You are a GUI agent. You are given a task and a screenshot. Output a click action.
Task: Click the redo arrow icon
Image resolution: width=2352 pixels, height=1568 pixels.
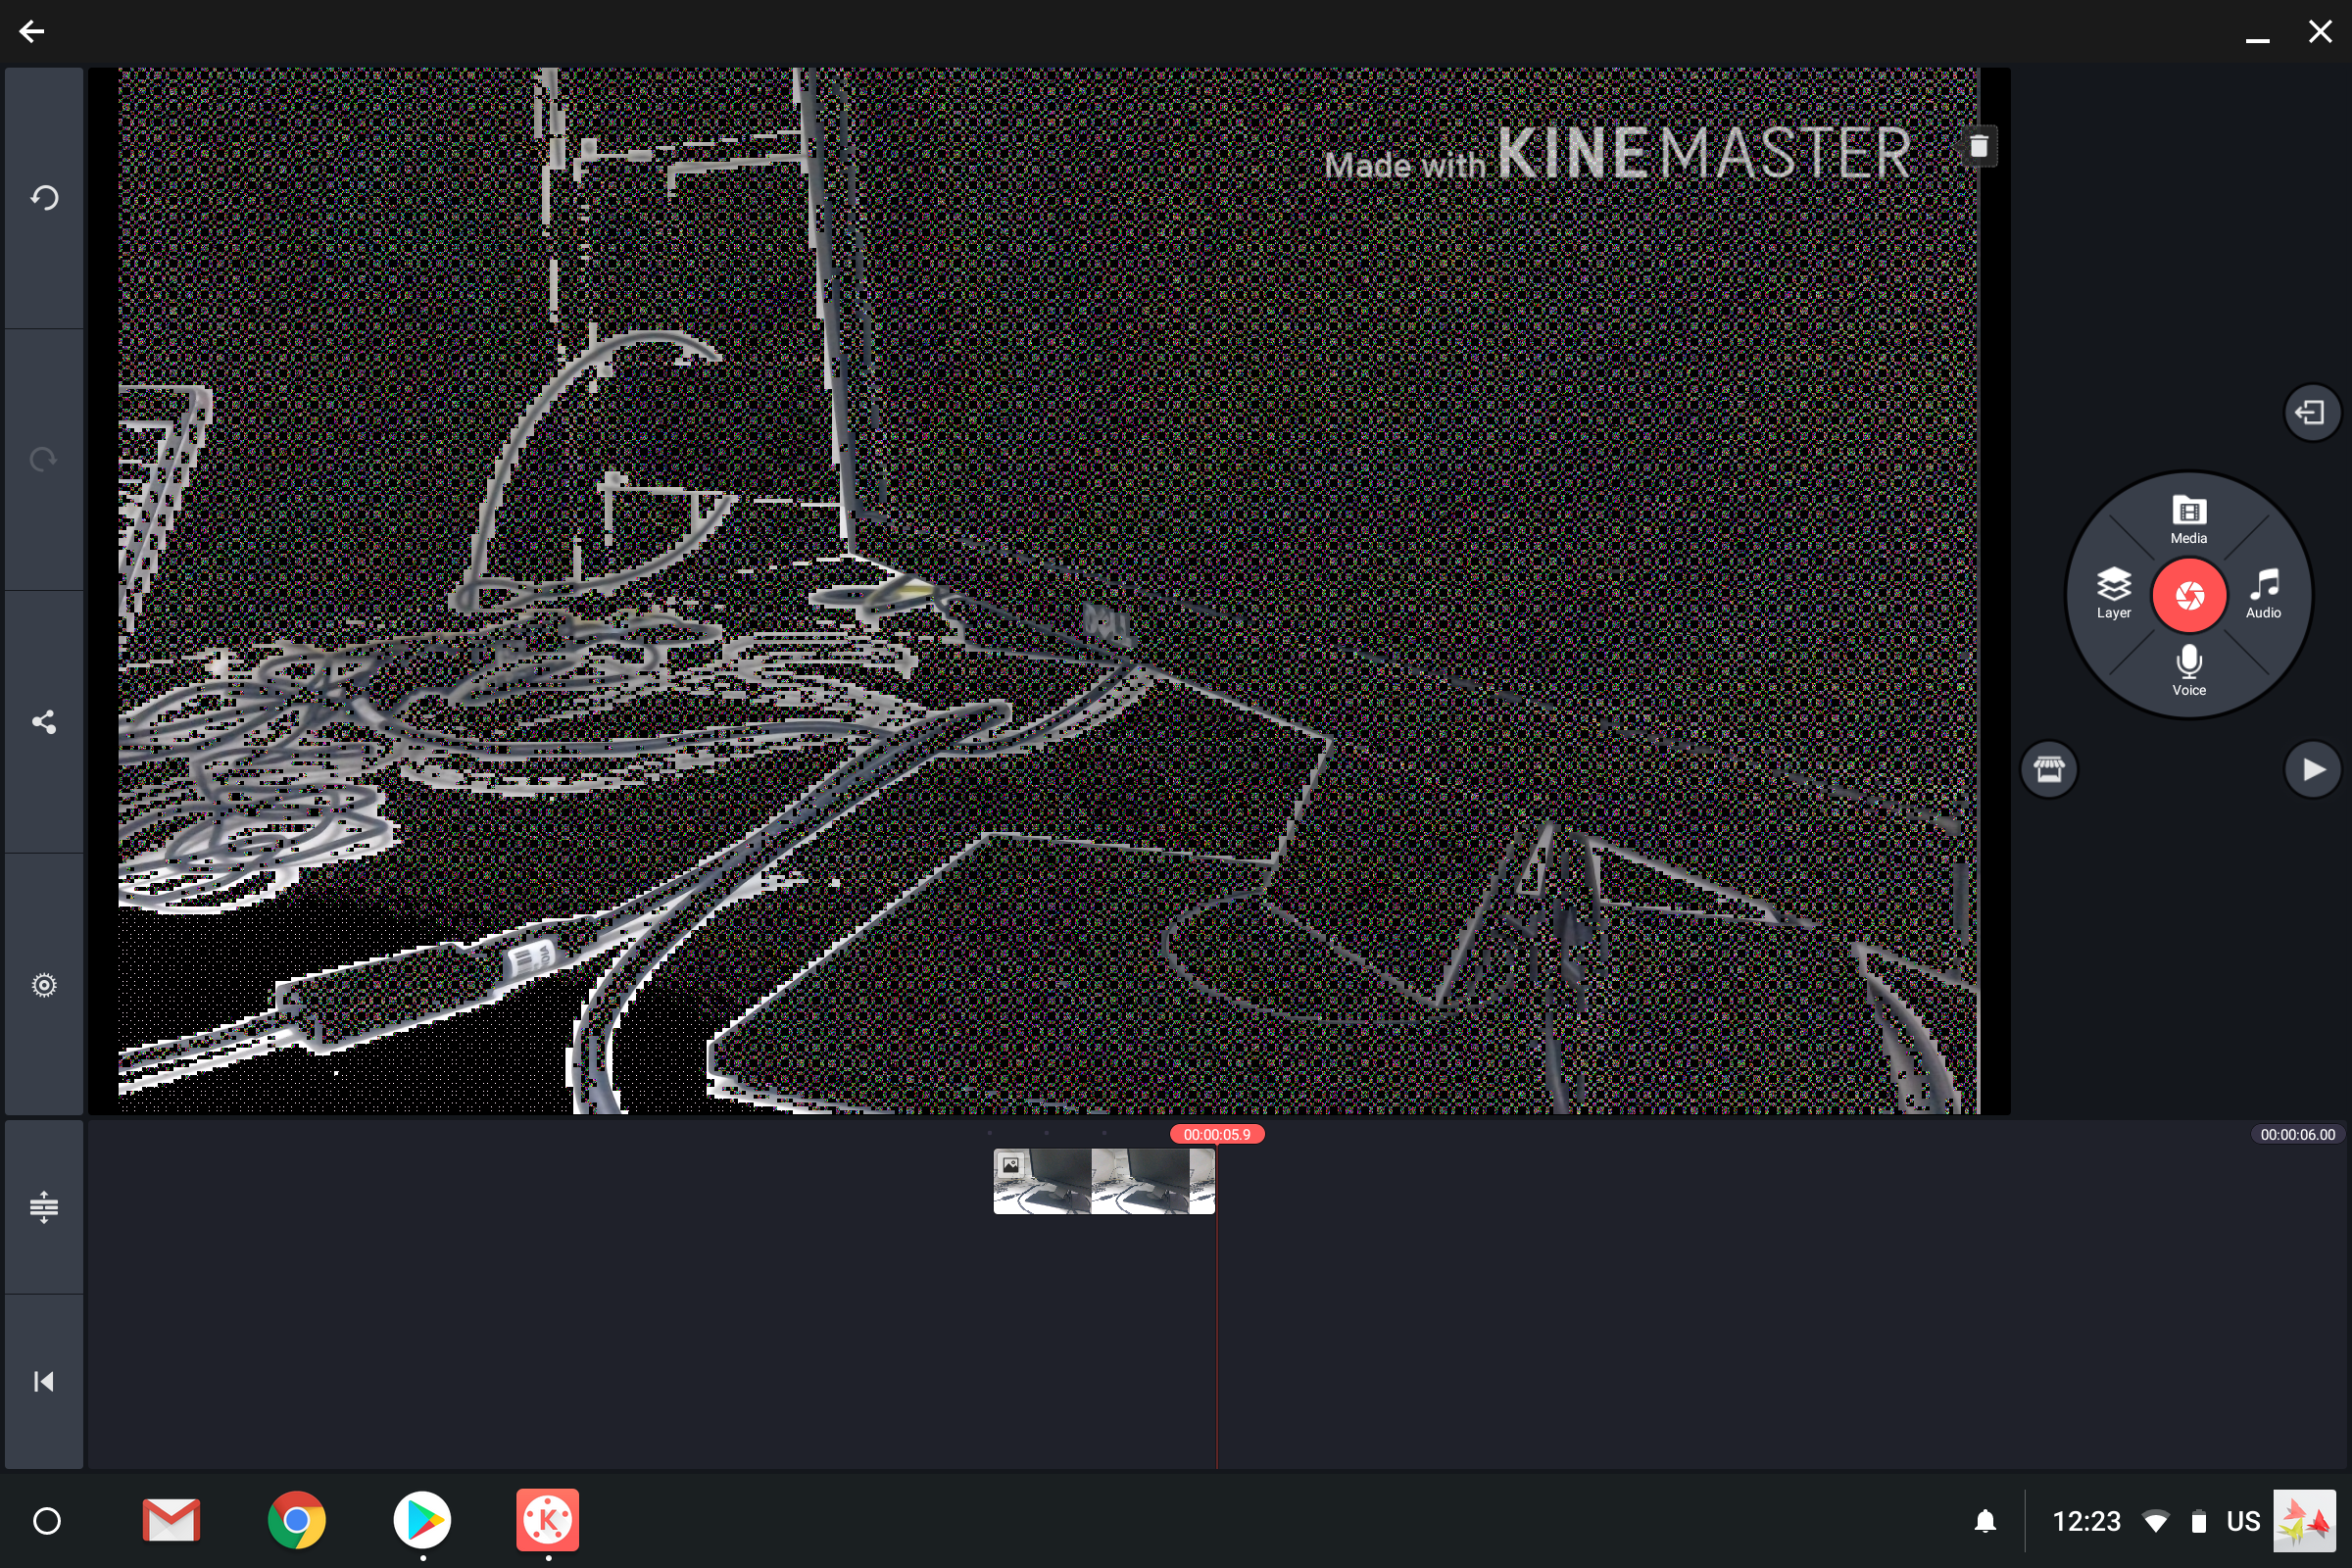tap(44, 459)
